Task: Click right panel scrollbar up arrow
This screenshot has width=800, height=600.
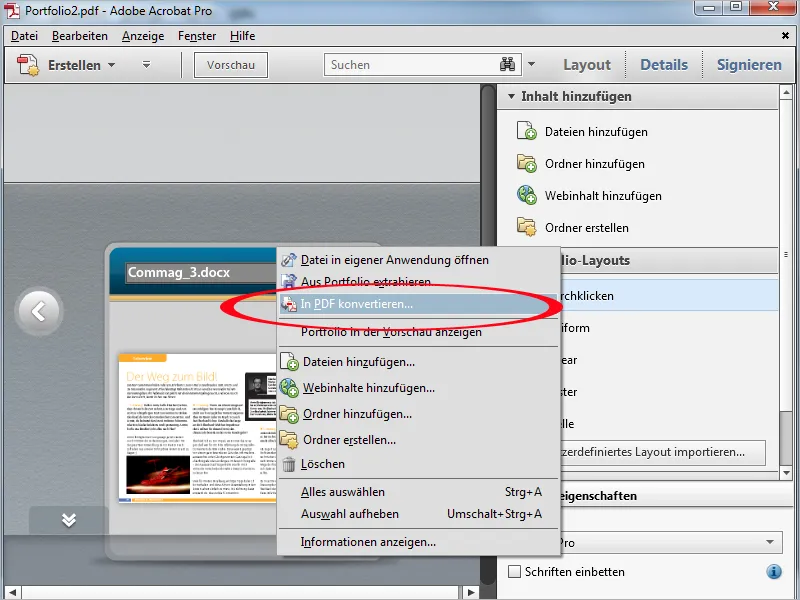Action: (x=786, y=92)
